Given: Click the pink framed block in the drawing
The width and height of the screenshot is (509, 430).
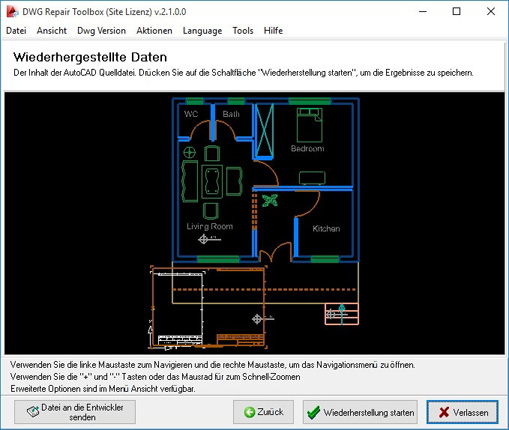Looking at the screenshot, I should coord(342,314).
